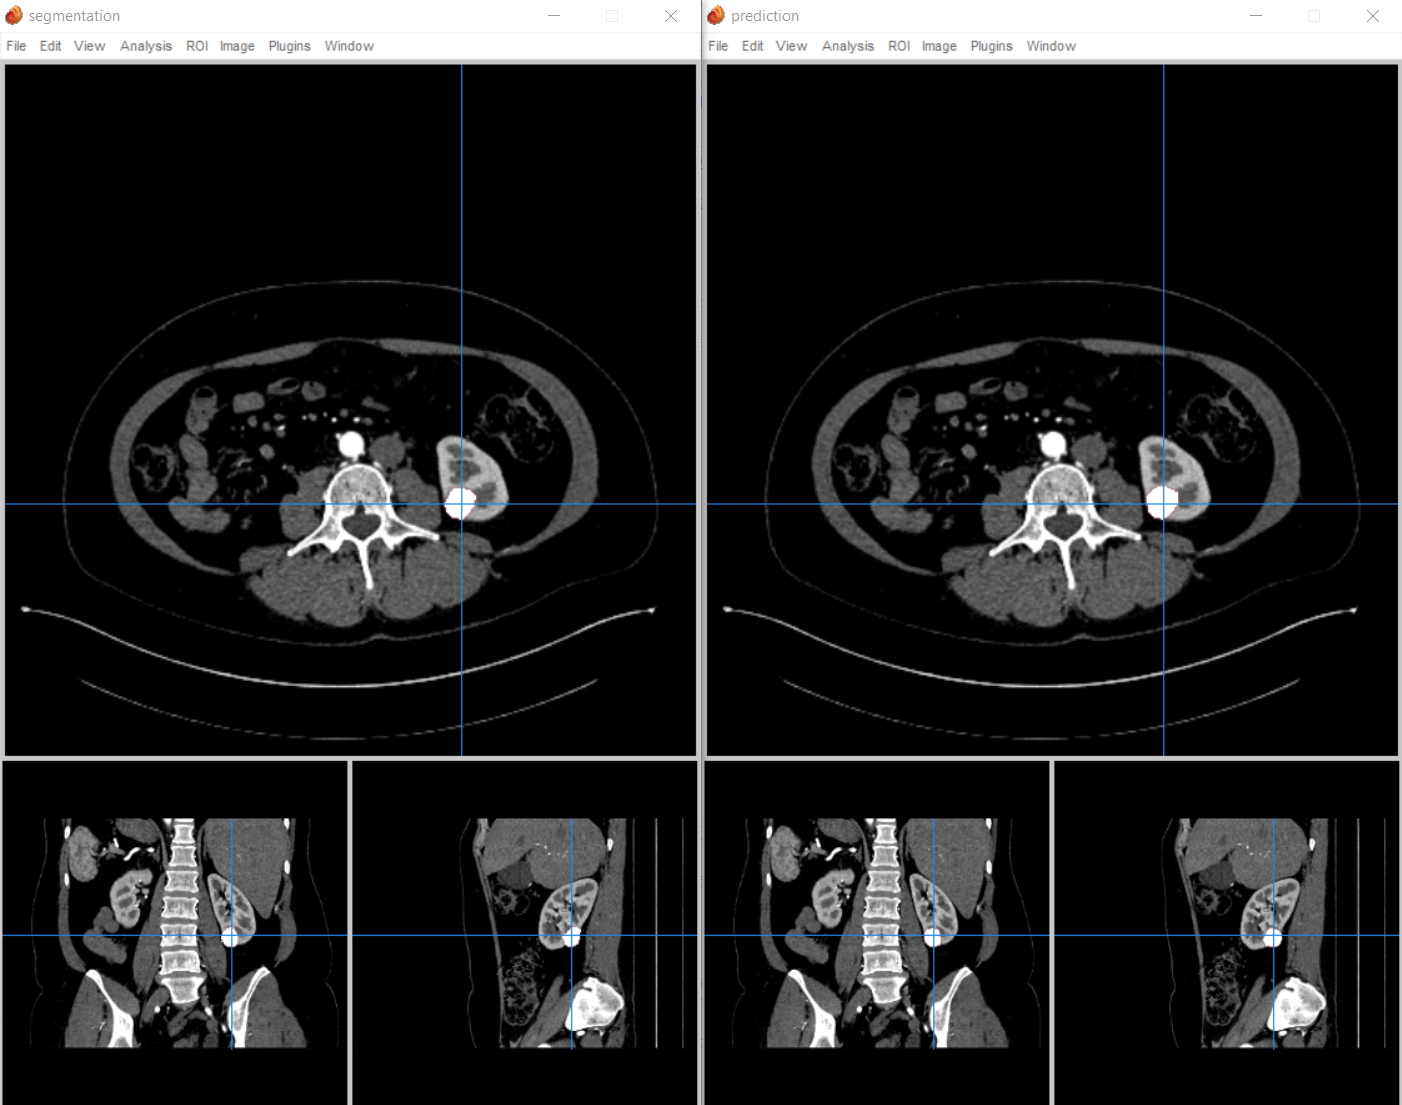Click the segmentation window app icon
Viewport: 1402px width, 1105px height.
point(14,15)
